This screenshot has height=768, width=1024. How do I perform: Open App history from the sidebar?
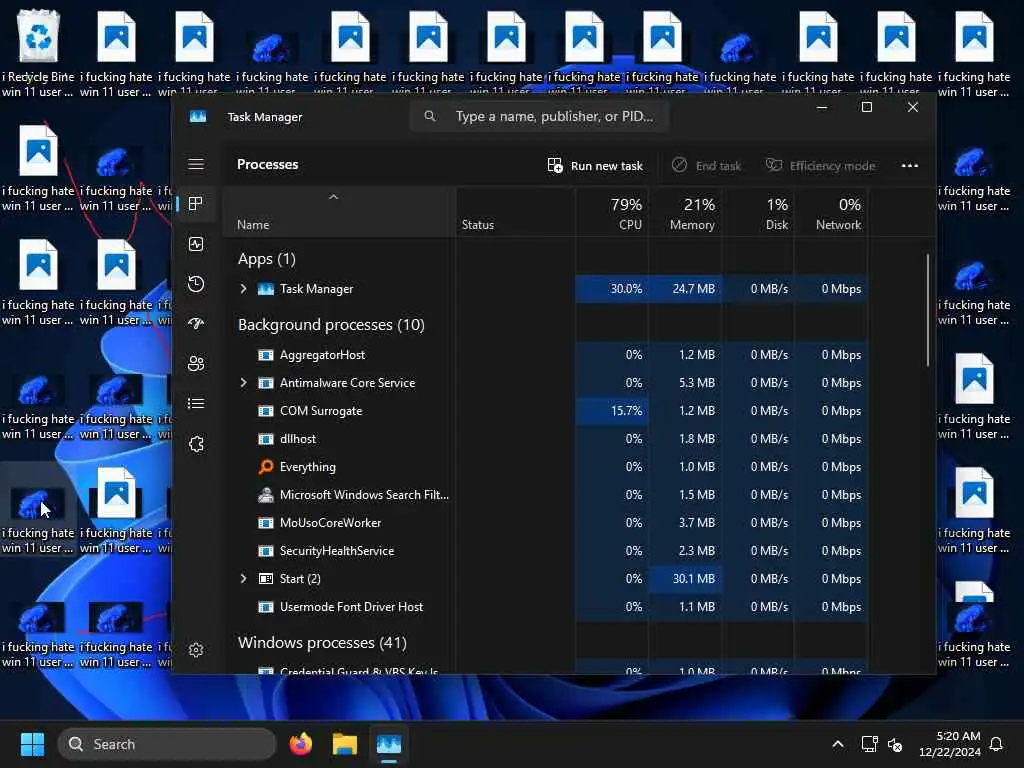196,284
